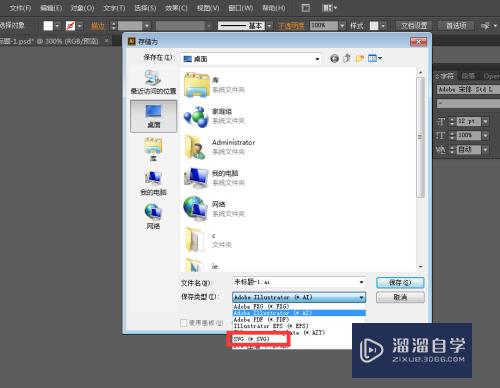Open the 窗口(W) menu

[240, 8]
